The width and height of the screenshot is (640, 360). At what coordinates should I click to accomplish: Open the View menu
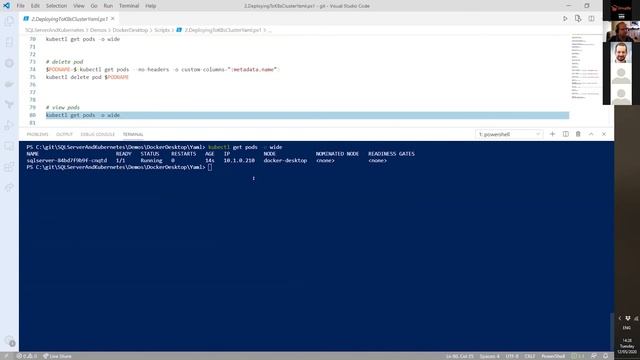click(x=78, y=6)
